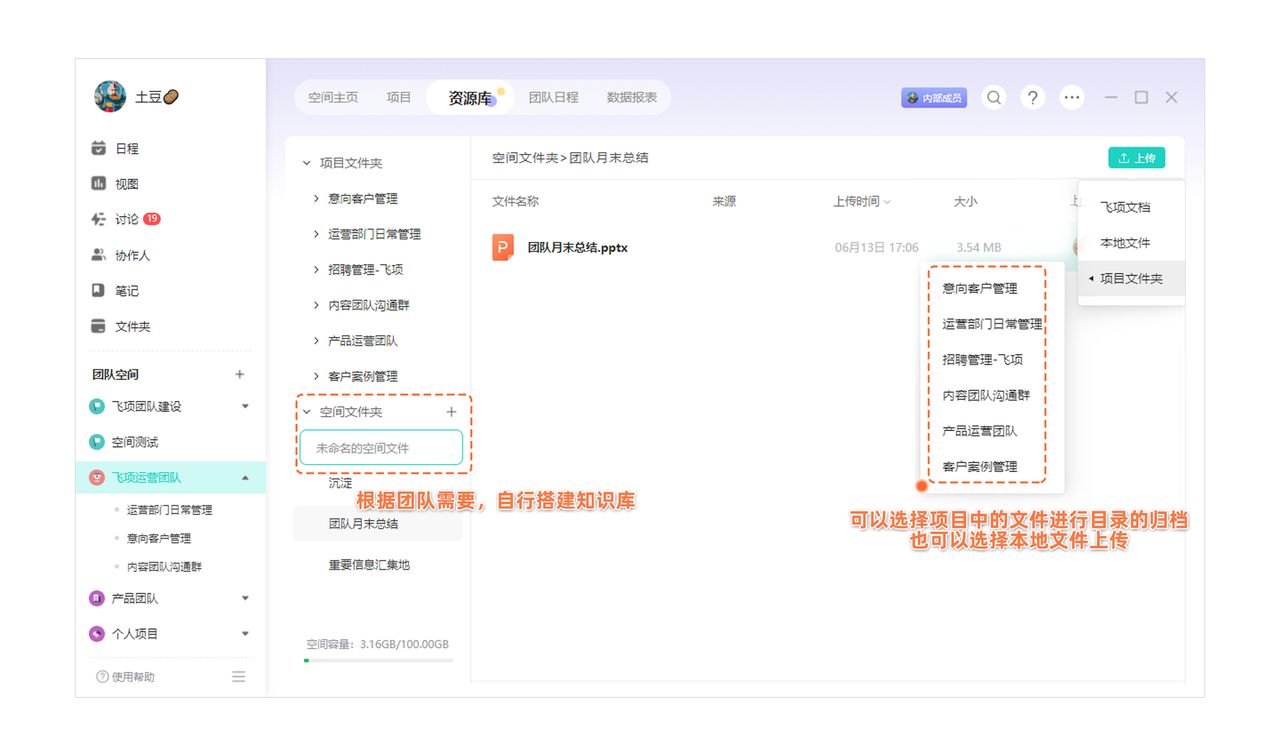Open the 协作人 collaborators icon
Screen dimensions: 1280x756
coord(98,255)
